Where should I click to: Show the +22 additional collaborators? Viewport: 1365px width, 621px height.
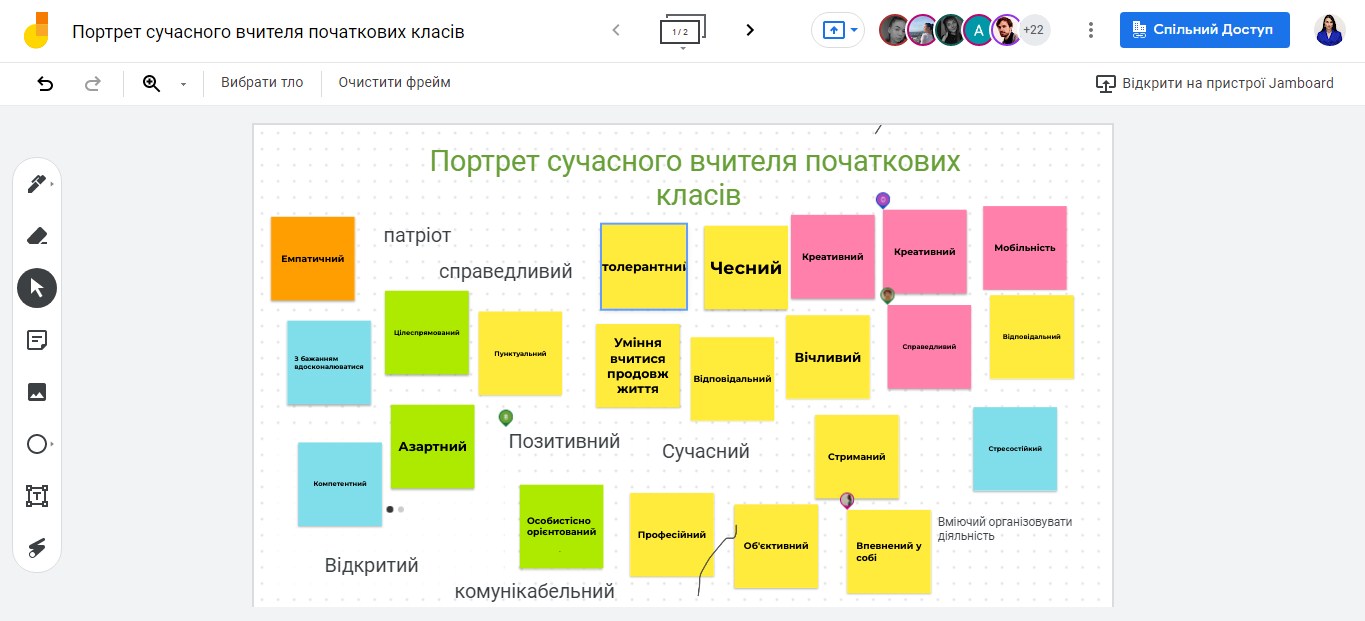pos(1034,30)
